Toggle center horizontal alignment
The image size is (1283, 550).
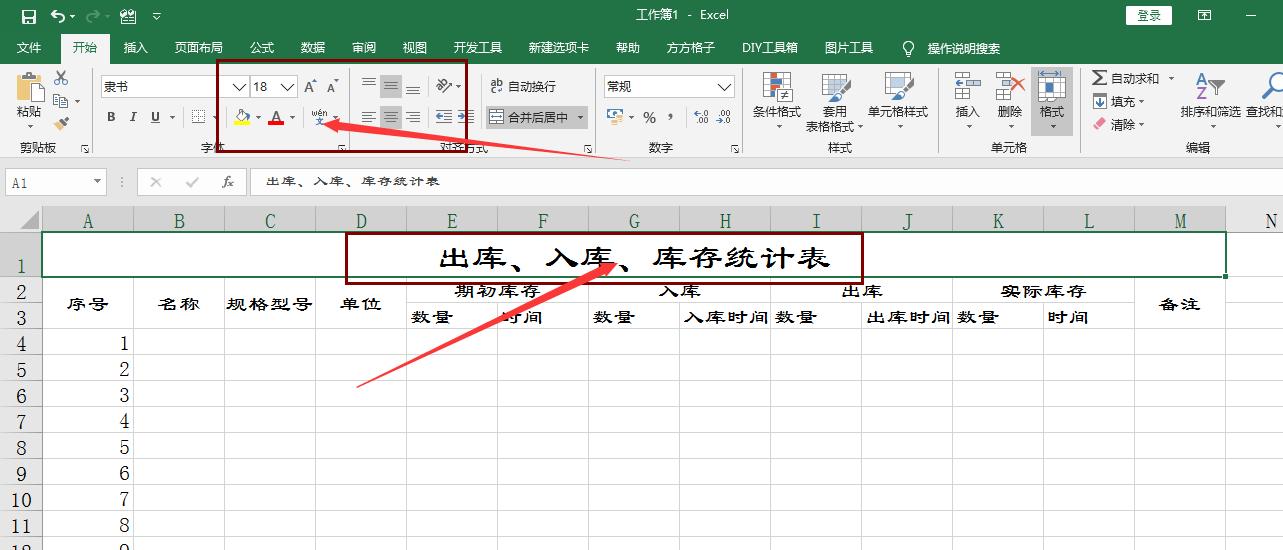click(x=390, y=117)
